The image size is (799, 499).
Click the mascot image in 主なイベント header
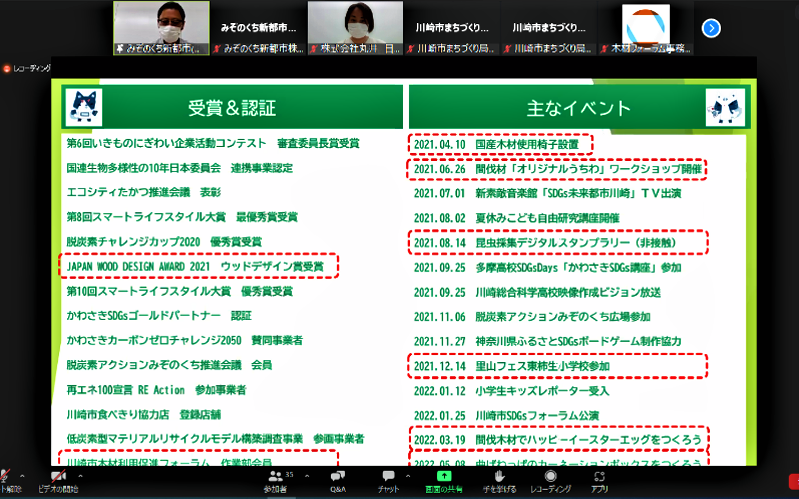tap(725, 108)
